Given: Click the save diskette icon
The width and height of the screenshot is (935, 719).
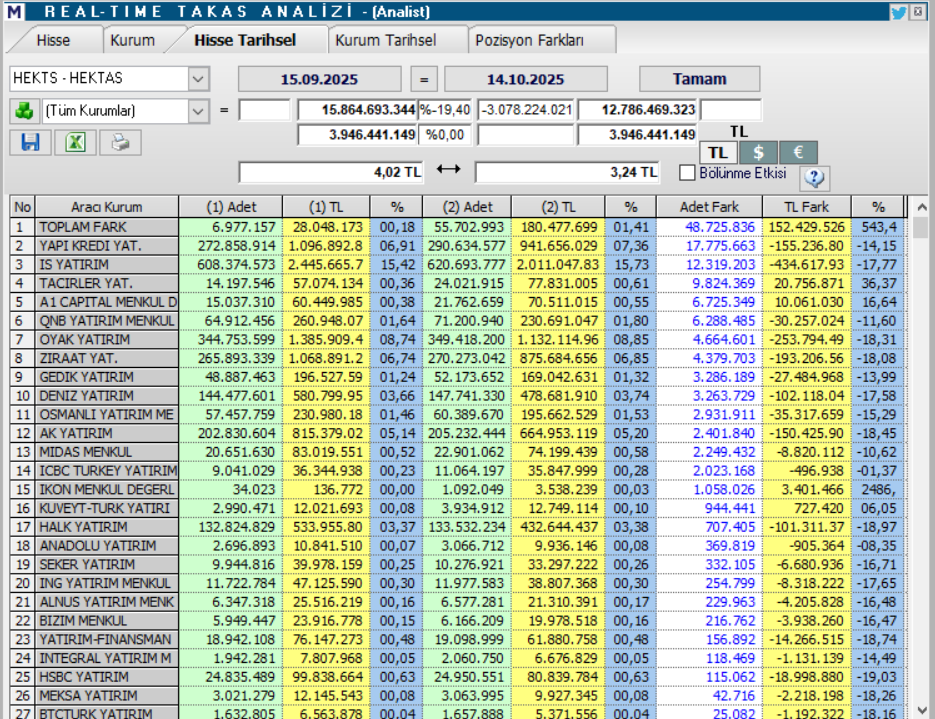Looking at the screenshot, I should 28,142.
